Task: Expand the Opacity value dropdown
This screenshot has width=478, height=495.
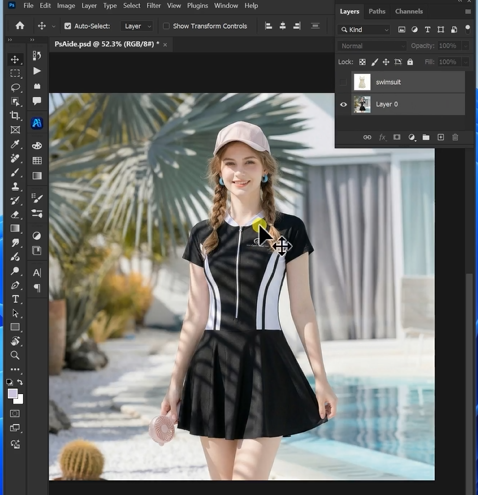Action: [466, 46]
